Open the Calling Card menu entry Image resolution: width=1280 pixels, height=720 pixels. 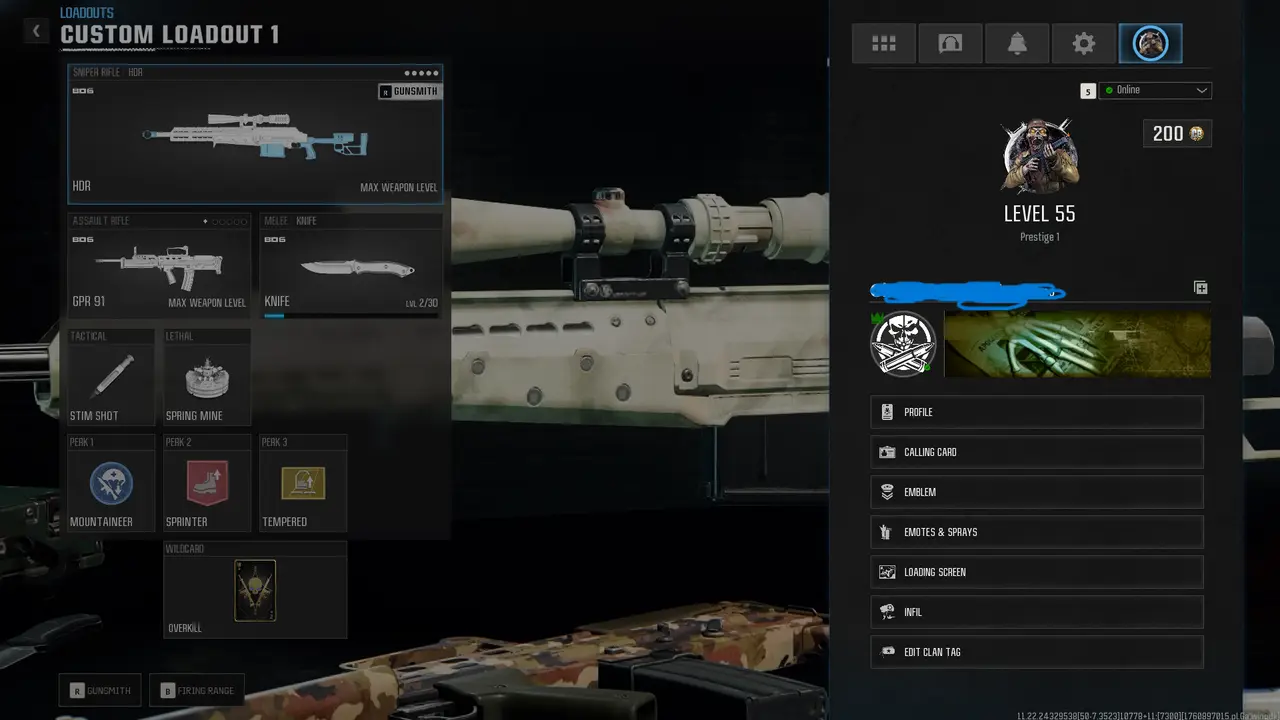tap(1037, 452)
